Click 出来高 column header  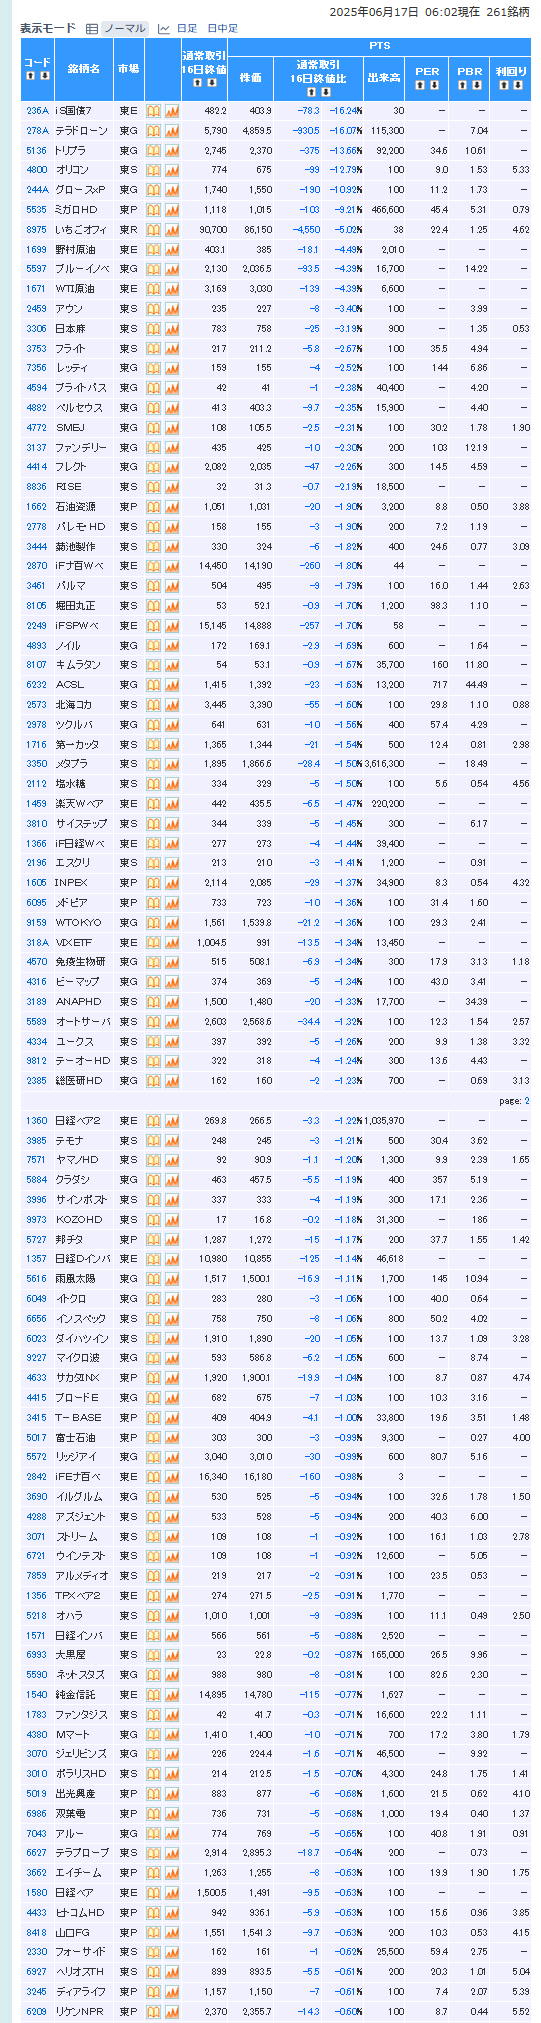pos(383,77)
